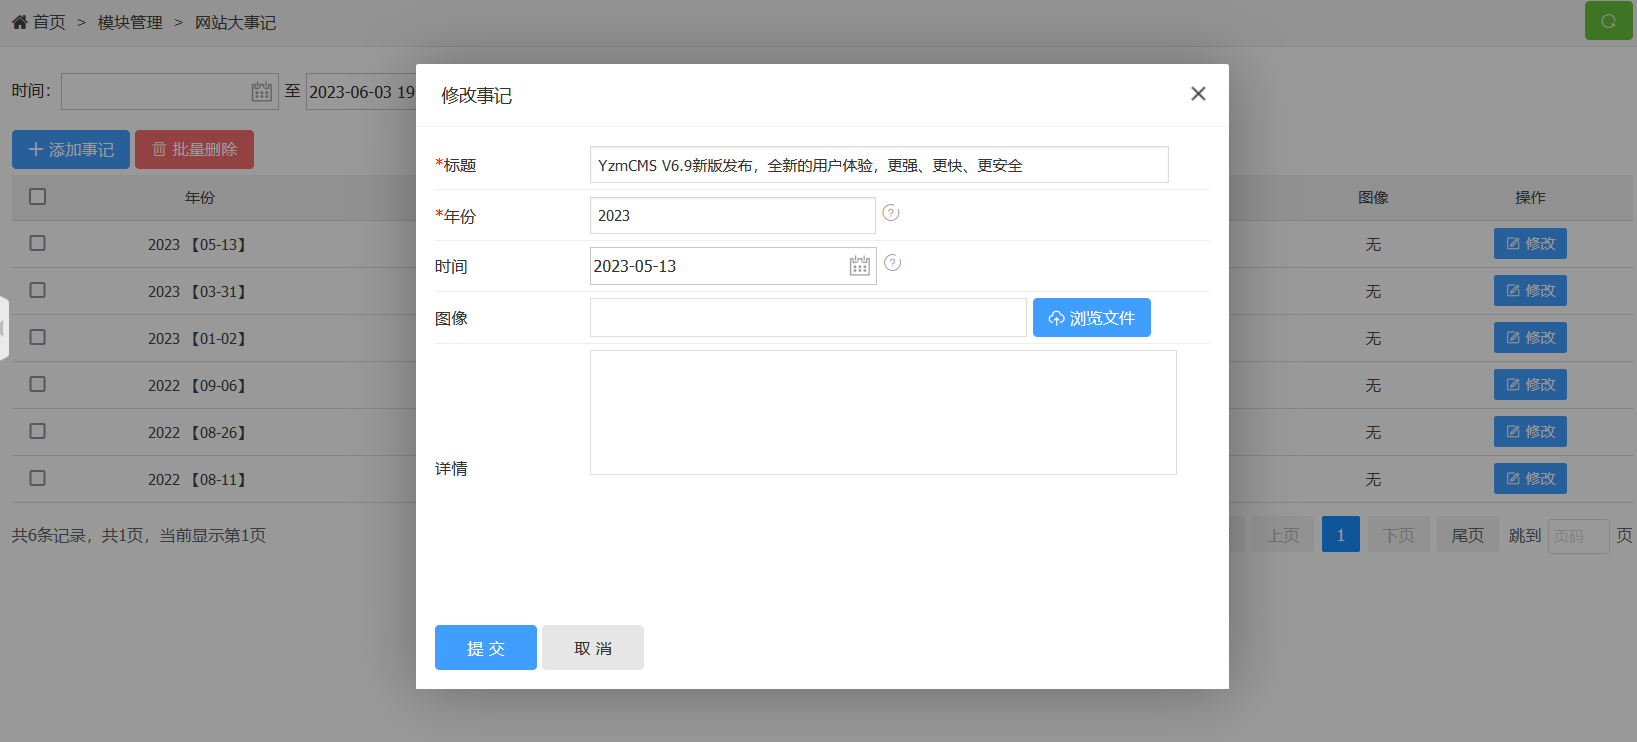Open calendar picker in dialog 时间 field
The image size is (1637, 742).
859,266
